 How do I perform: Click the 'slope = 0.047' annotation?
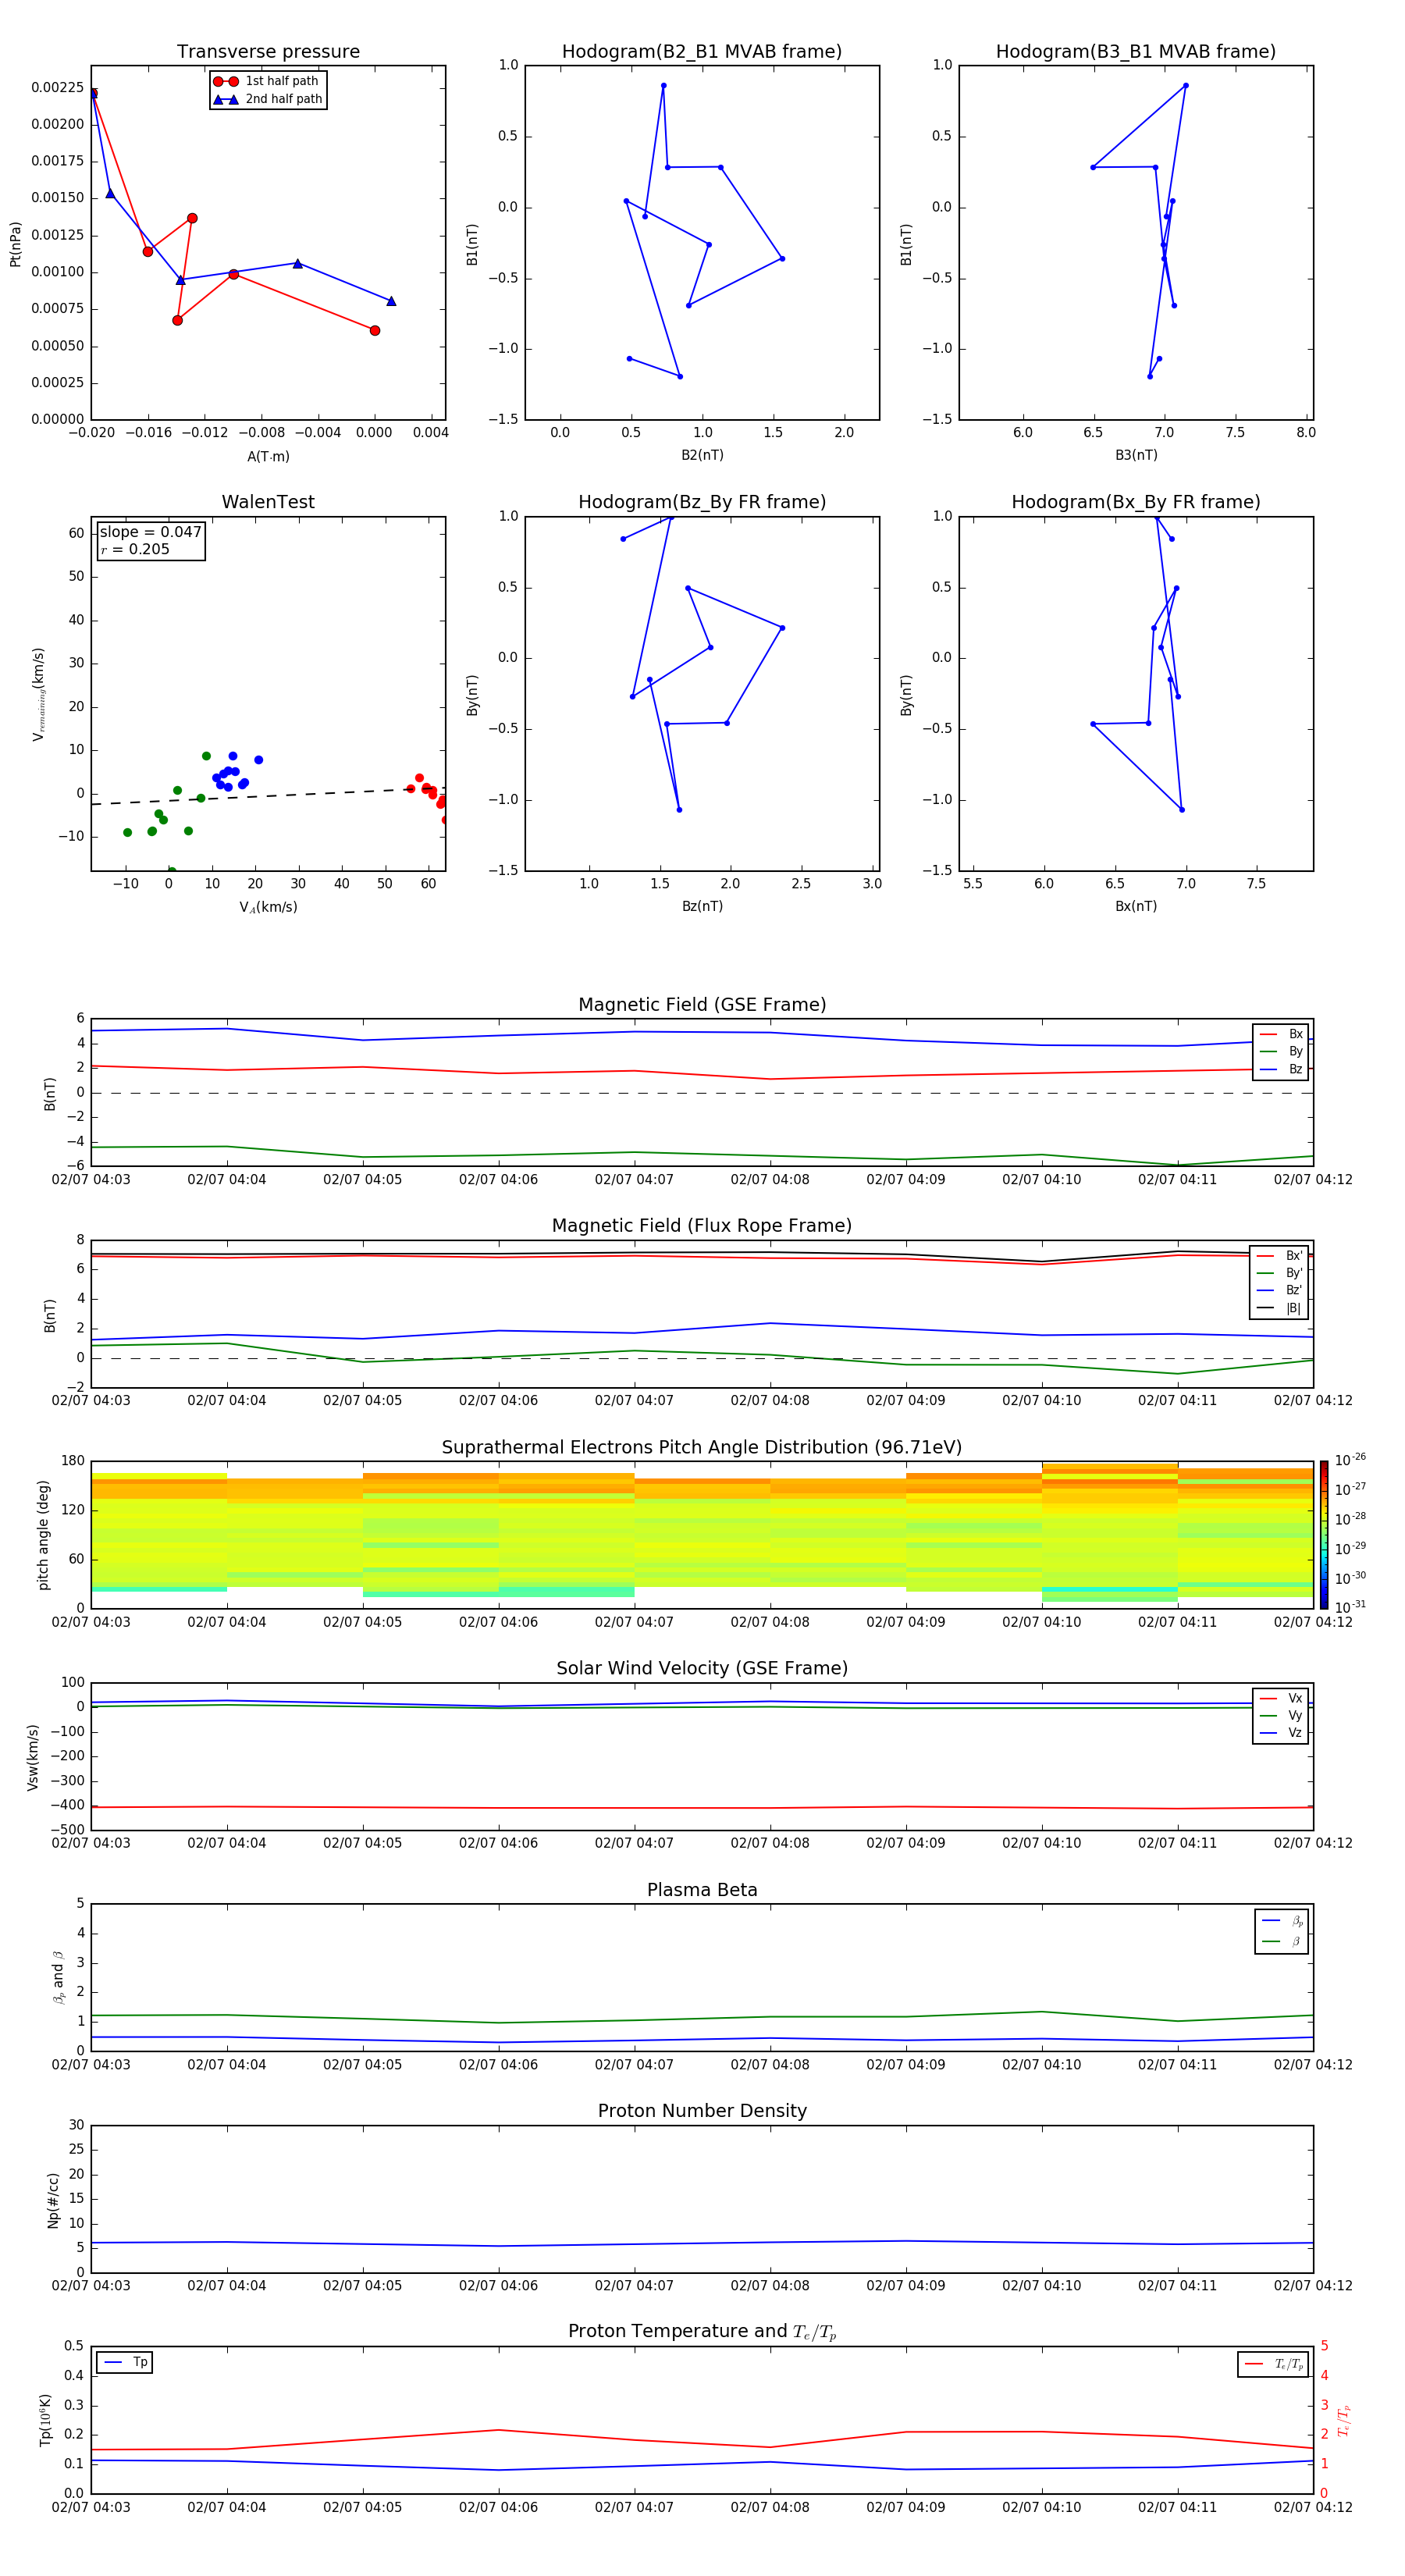[151, 532]
